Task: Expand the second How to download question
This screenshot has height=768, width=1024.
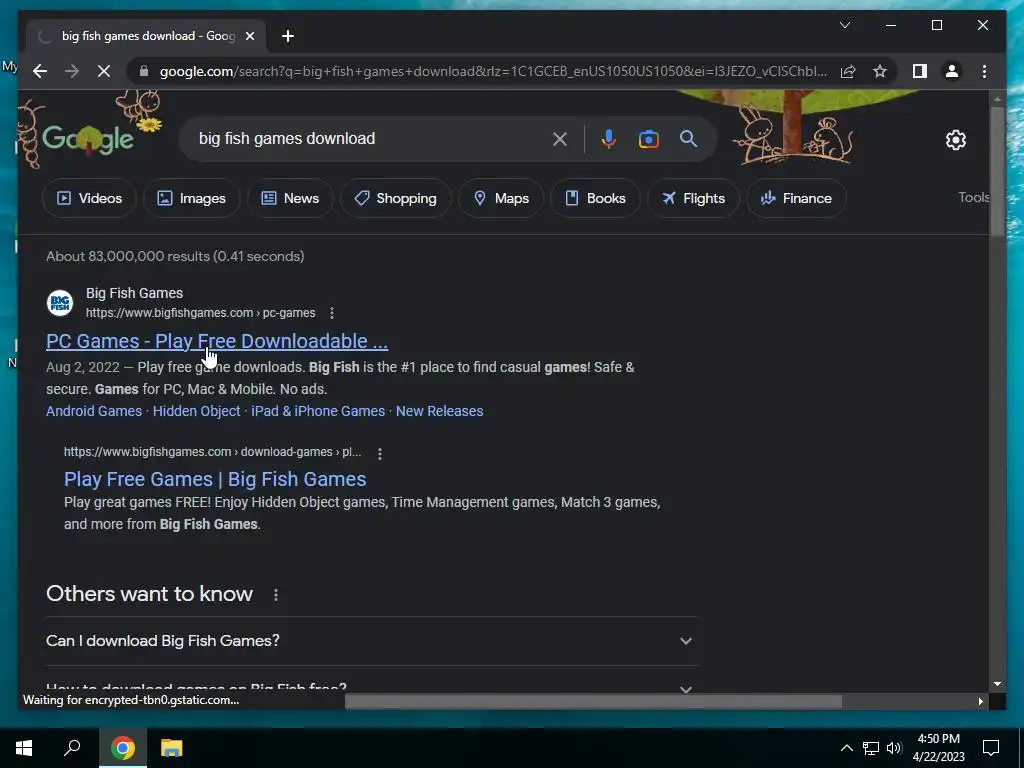Action: [x=372, y=687]
